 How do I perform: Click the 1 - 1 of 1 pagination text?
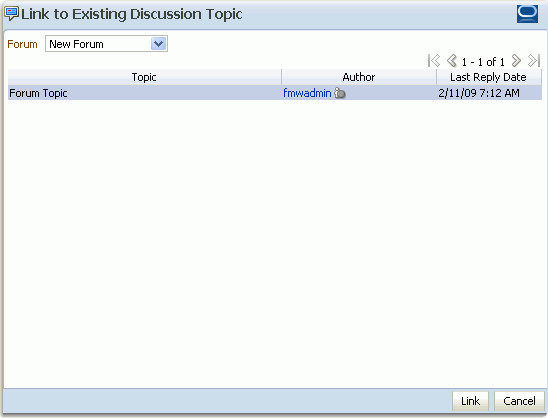[483, 62]
